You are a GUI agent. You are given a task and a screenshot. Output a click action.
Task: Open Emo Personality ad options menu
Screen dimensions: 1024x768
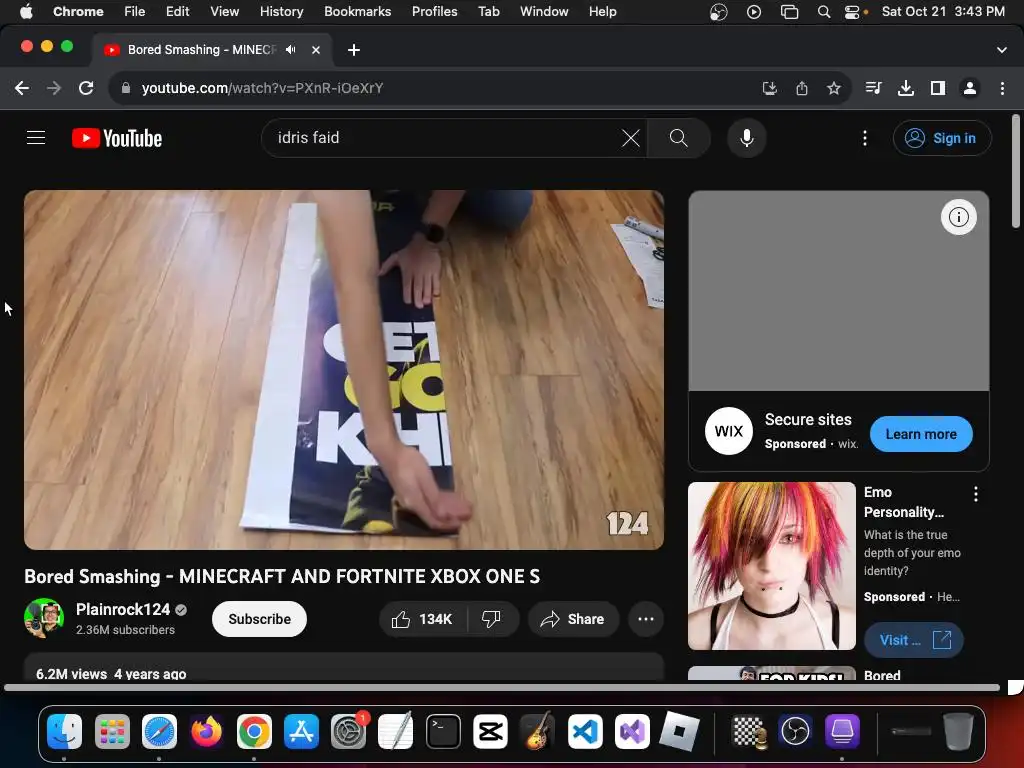[975, 494]
